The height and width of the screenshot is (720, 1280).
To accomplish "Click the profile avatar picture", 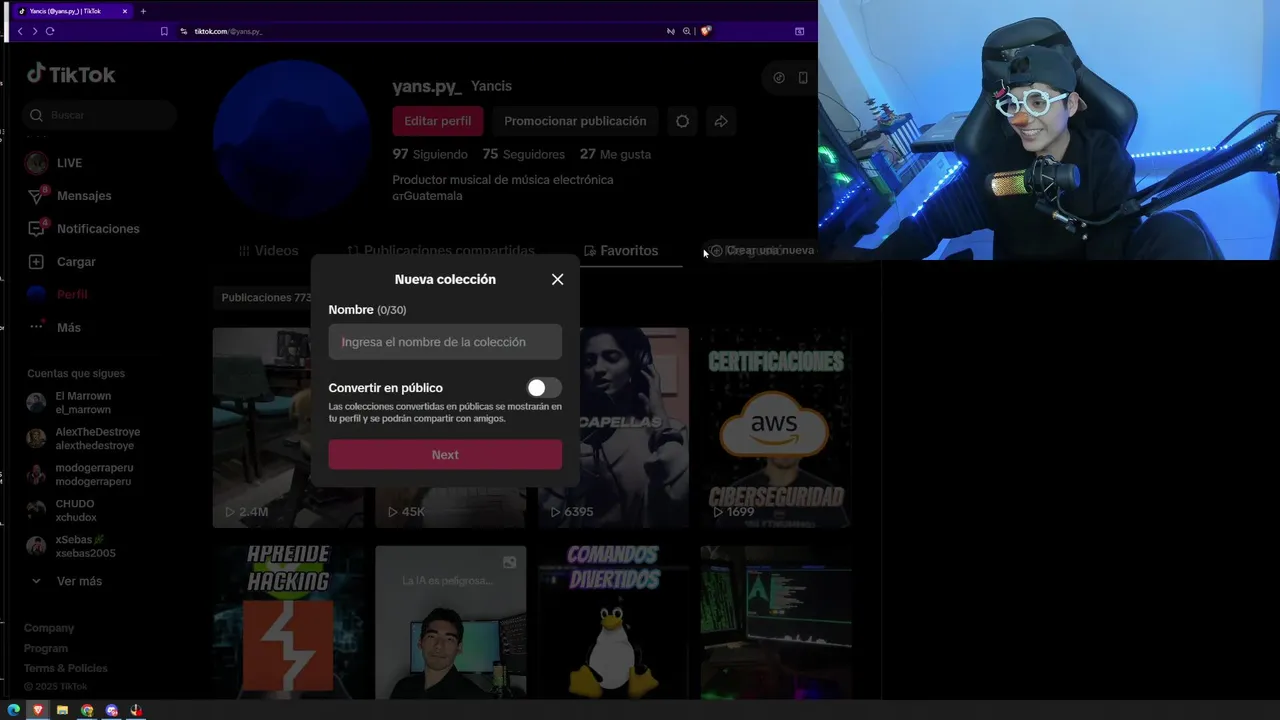I will (x=292, y=140).
